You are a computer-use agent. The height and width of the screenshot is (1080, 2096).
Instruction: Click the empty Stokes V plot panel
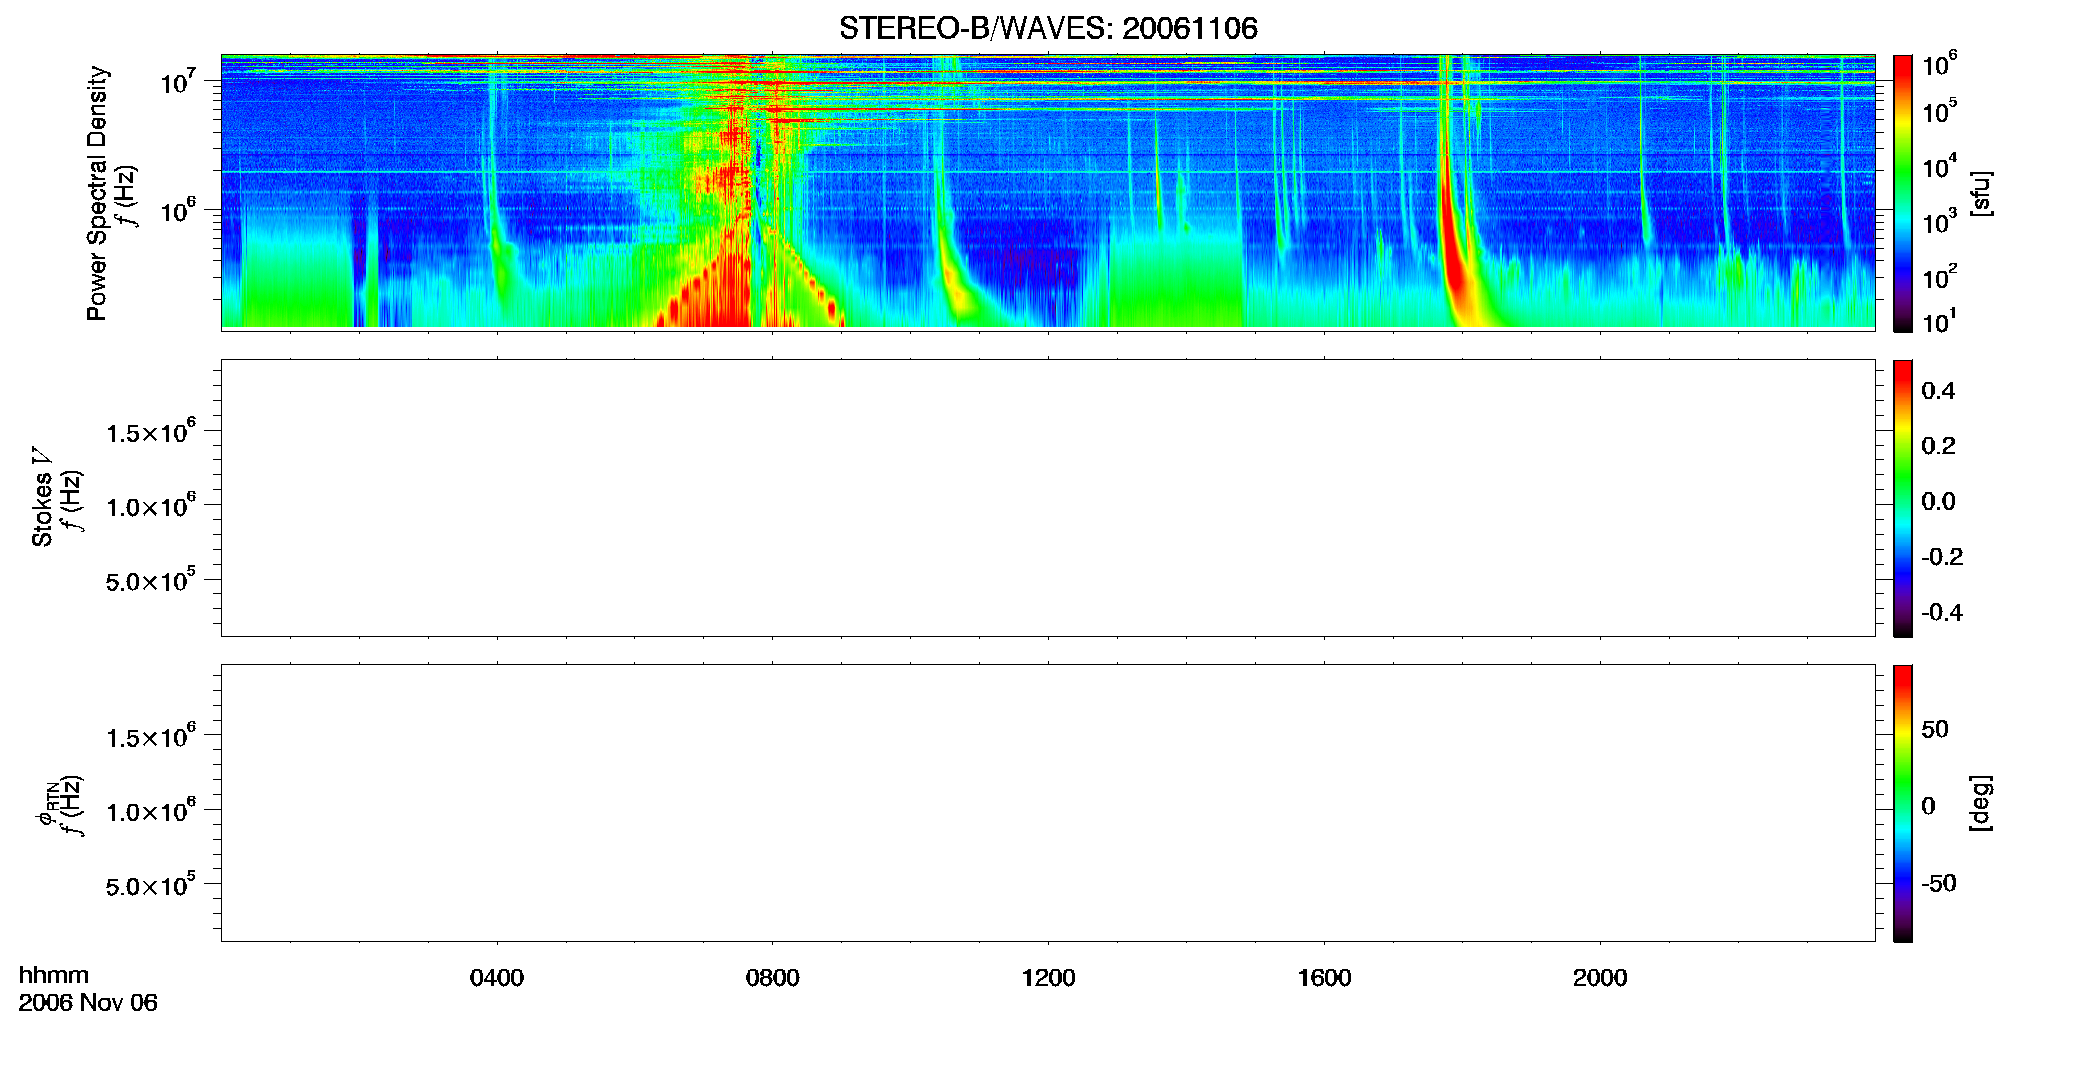point(1048,498)
